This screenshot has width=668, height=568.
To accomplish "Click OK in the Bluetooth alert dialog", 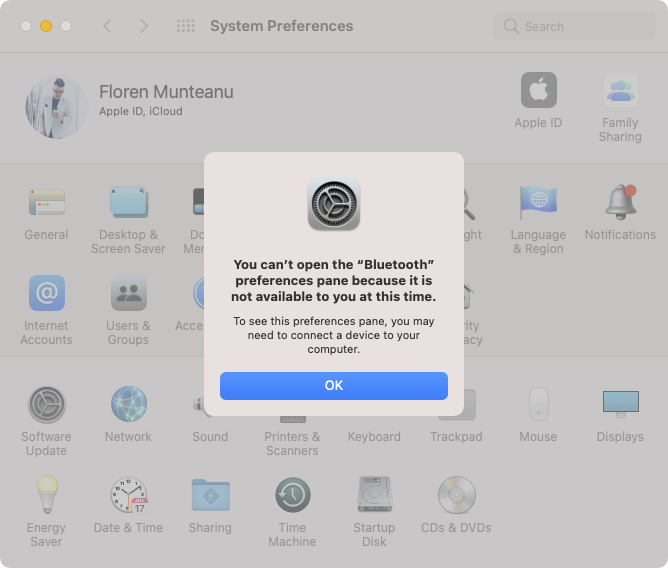I will (x=334, y=386).
